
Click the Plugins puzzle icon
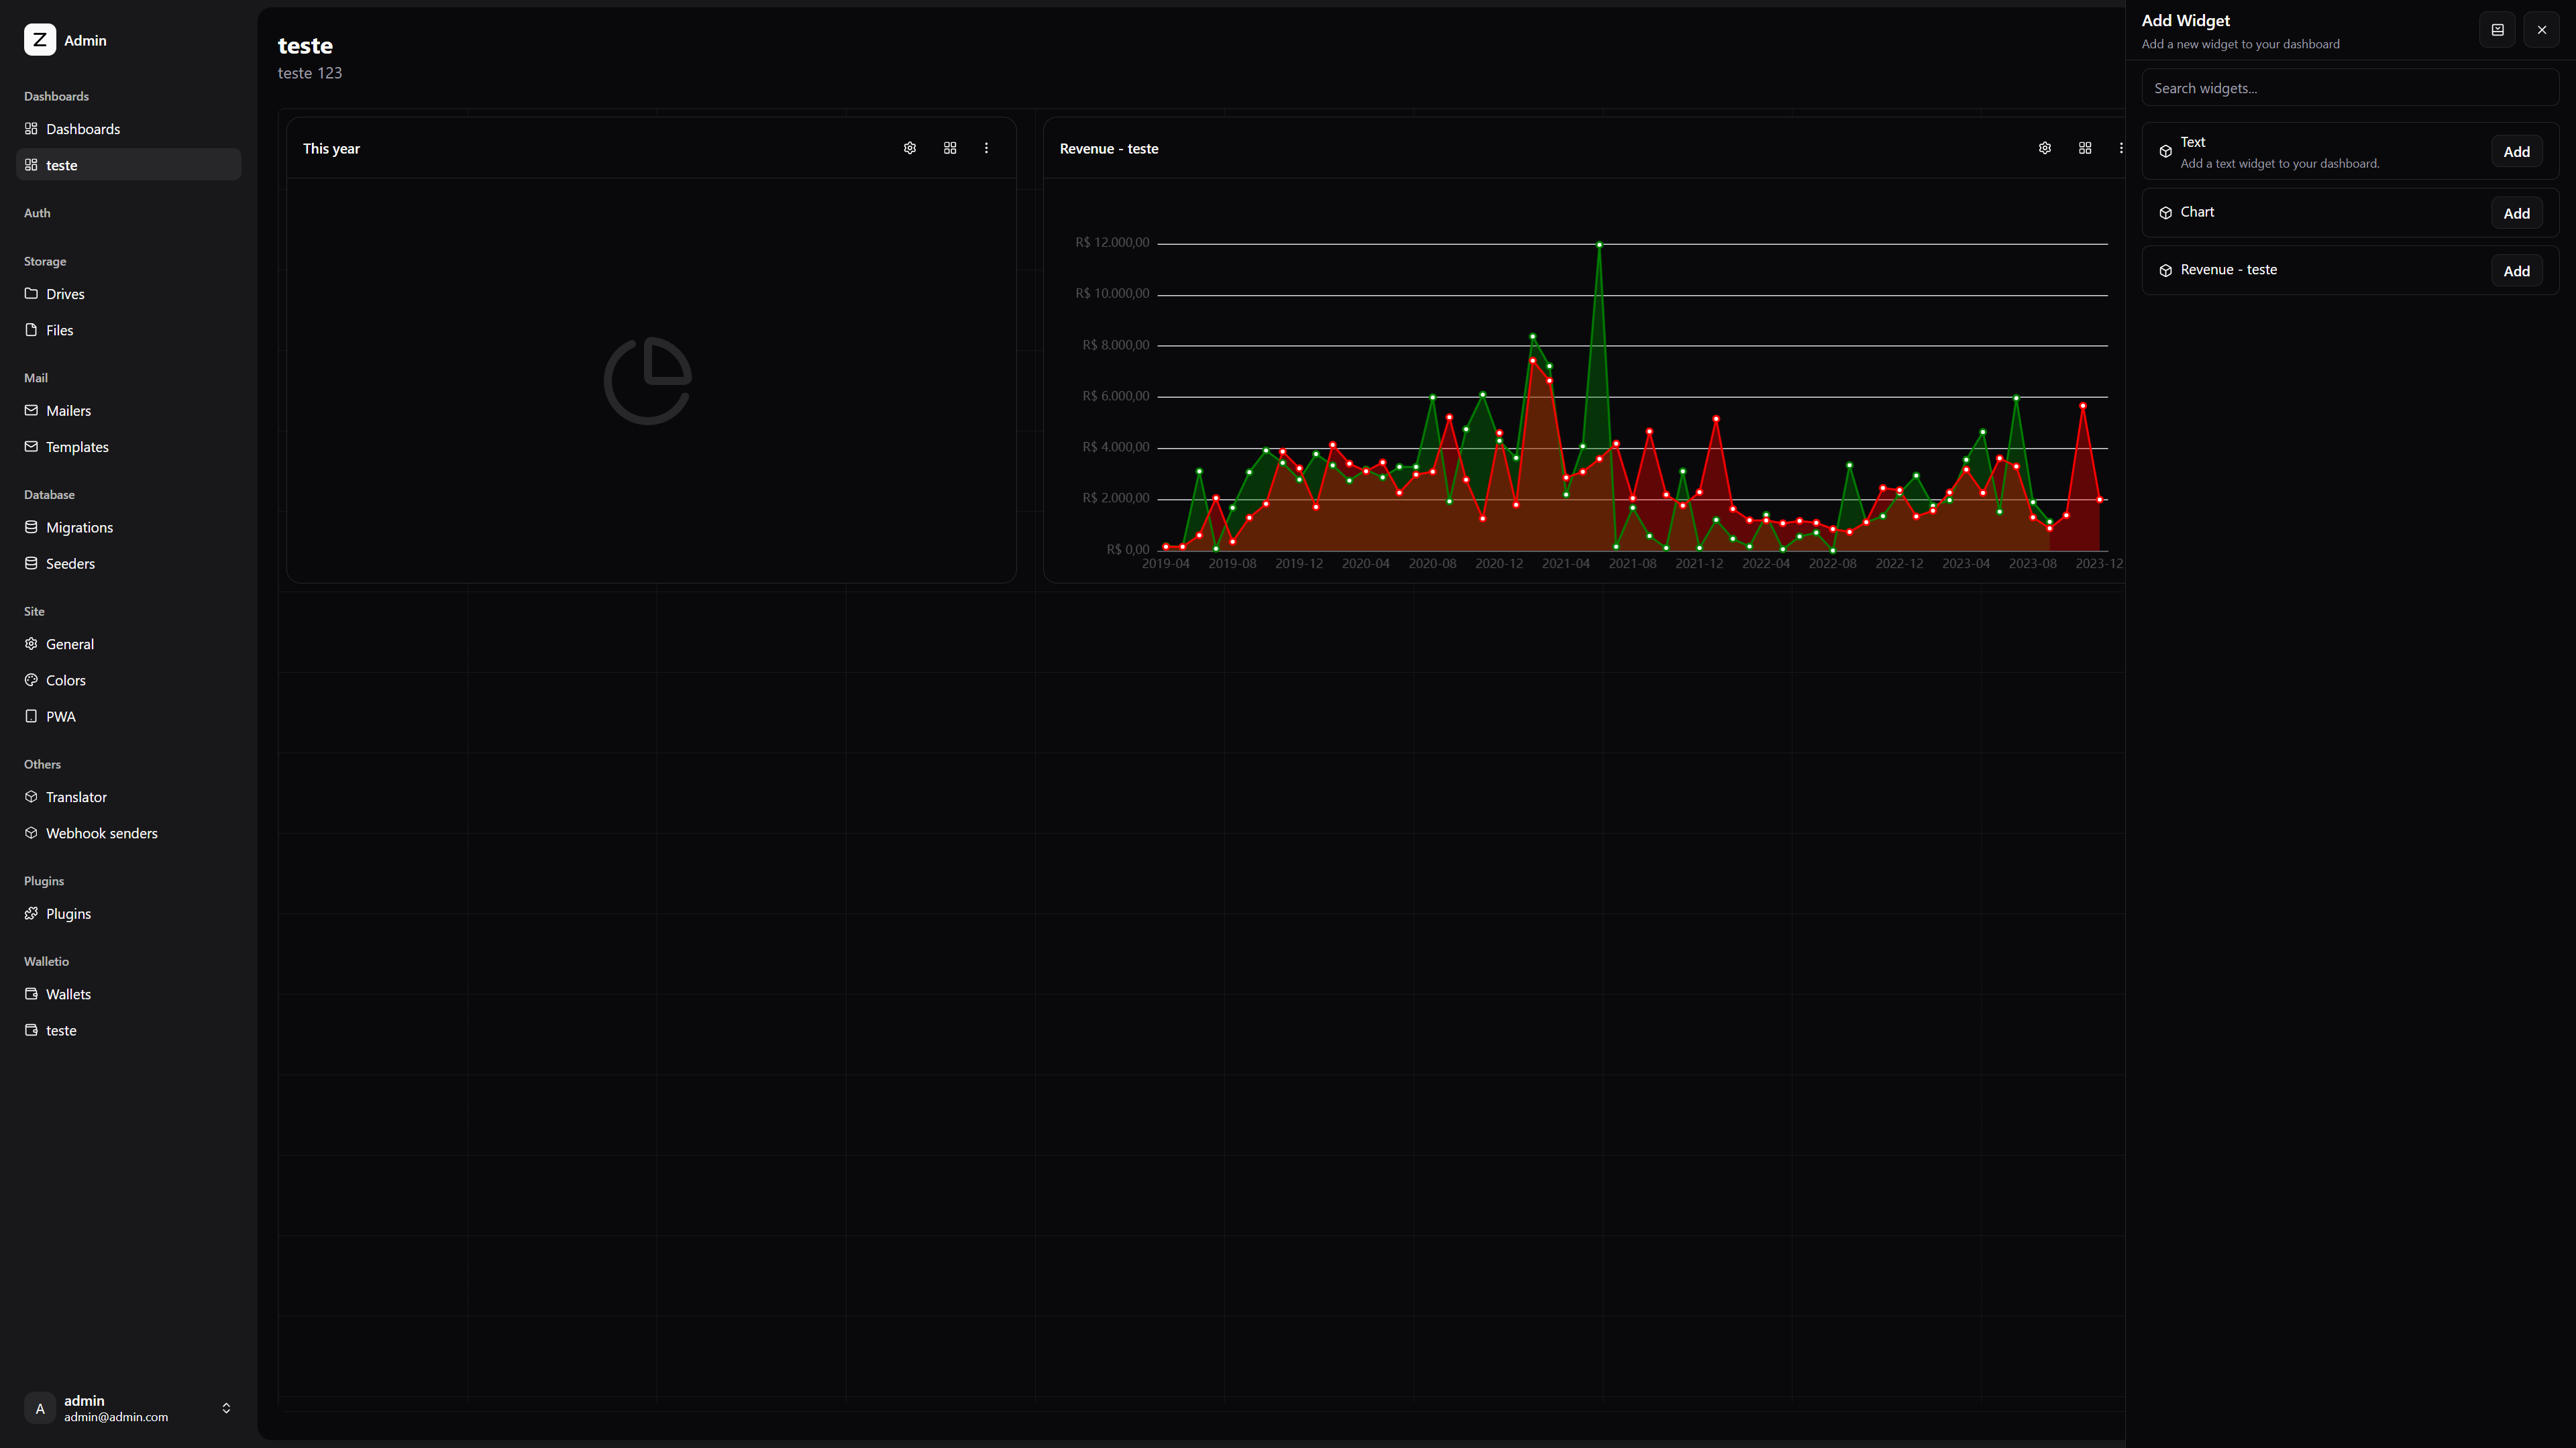(x=31, y=913)
